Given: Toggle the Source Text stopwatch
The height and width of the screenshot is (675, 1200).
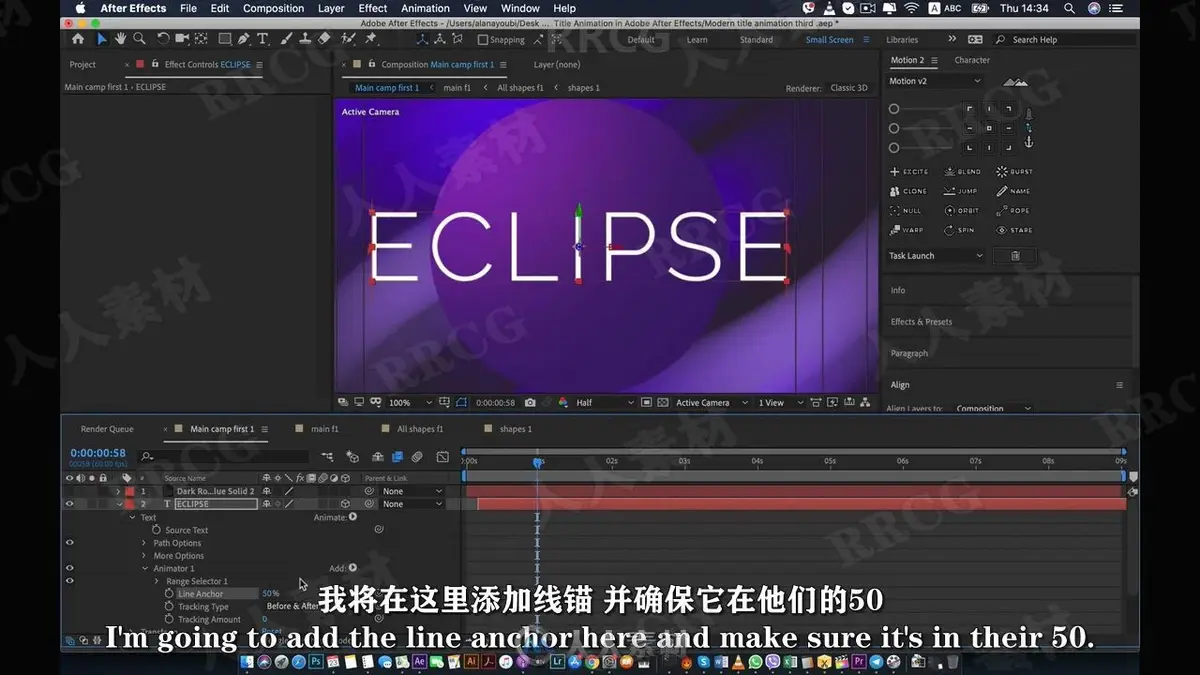Looking at the screenshot, I should [x=157, y=530].
